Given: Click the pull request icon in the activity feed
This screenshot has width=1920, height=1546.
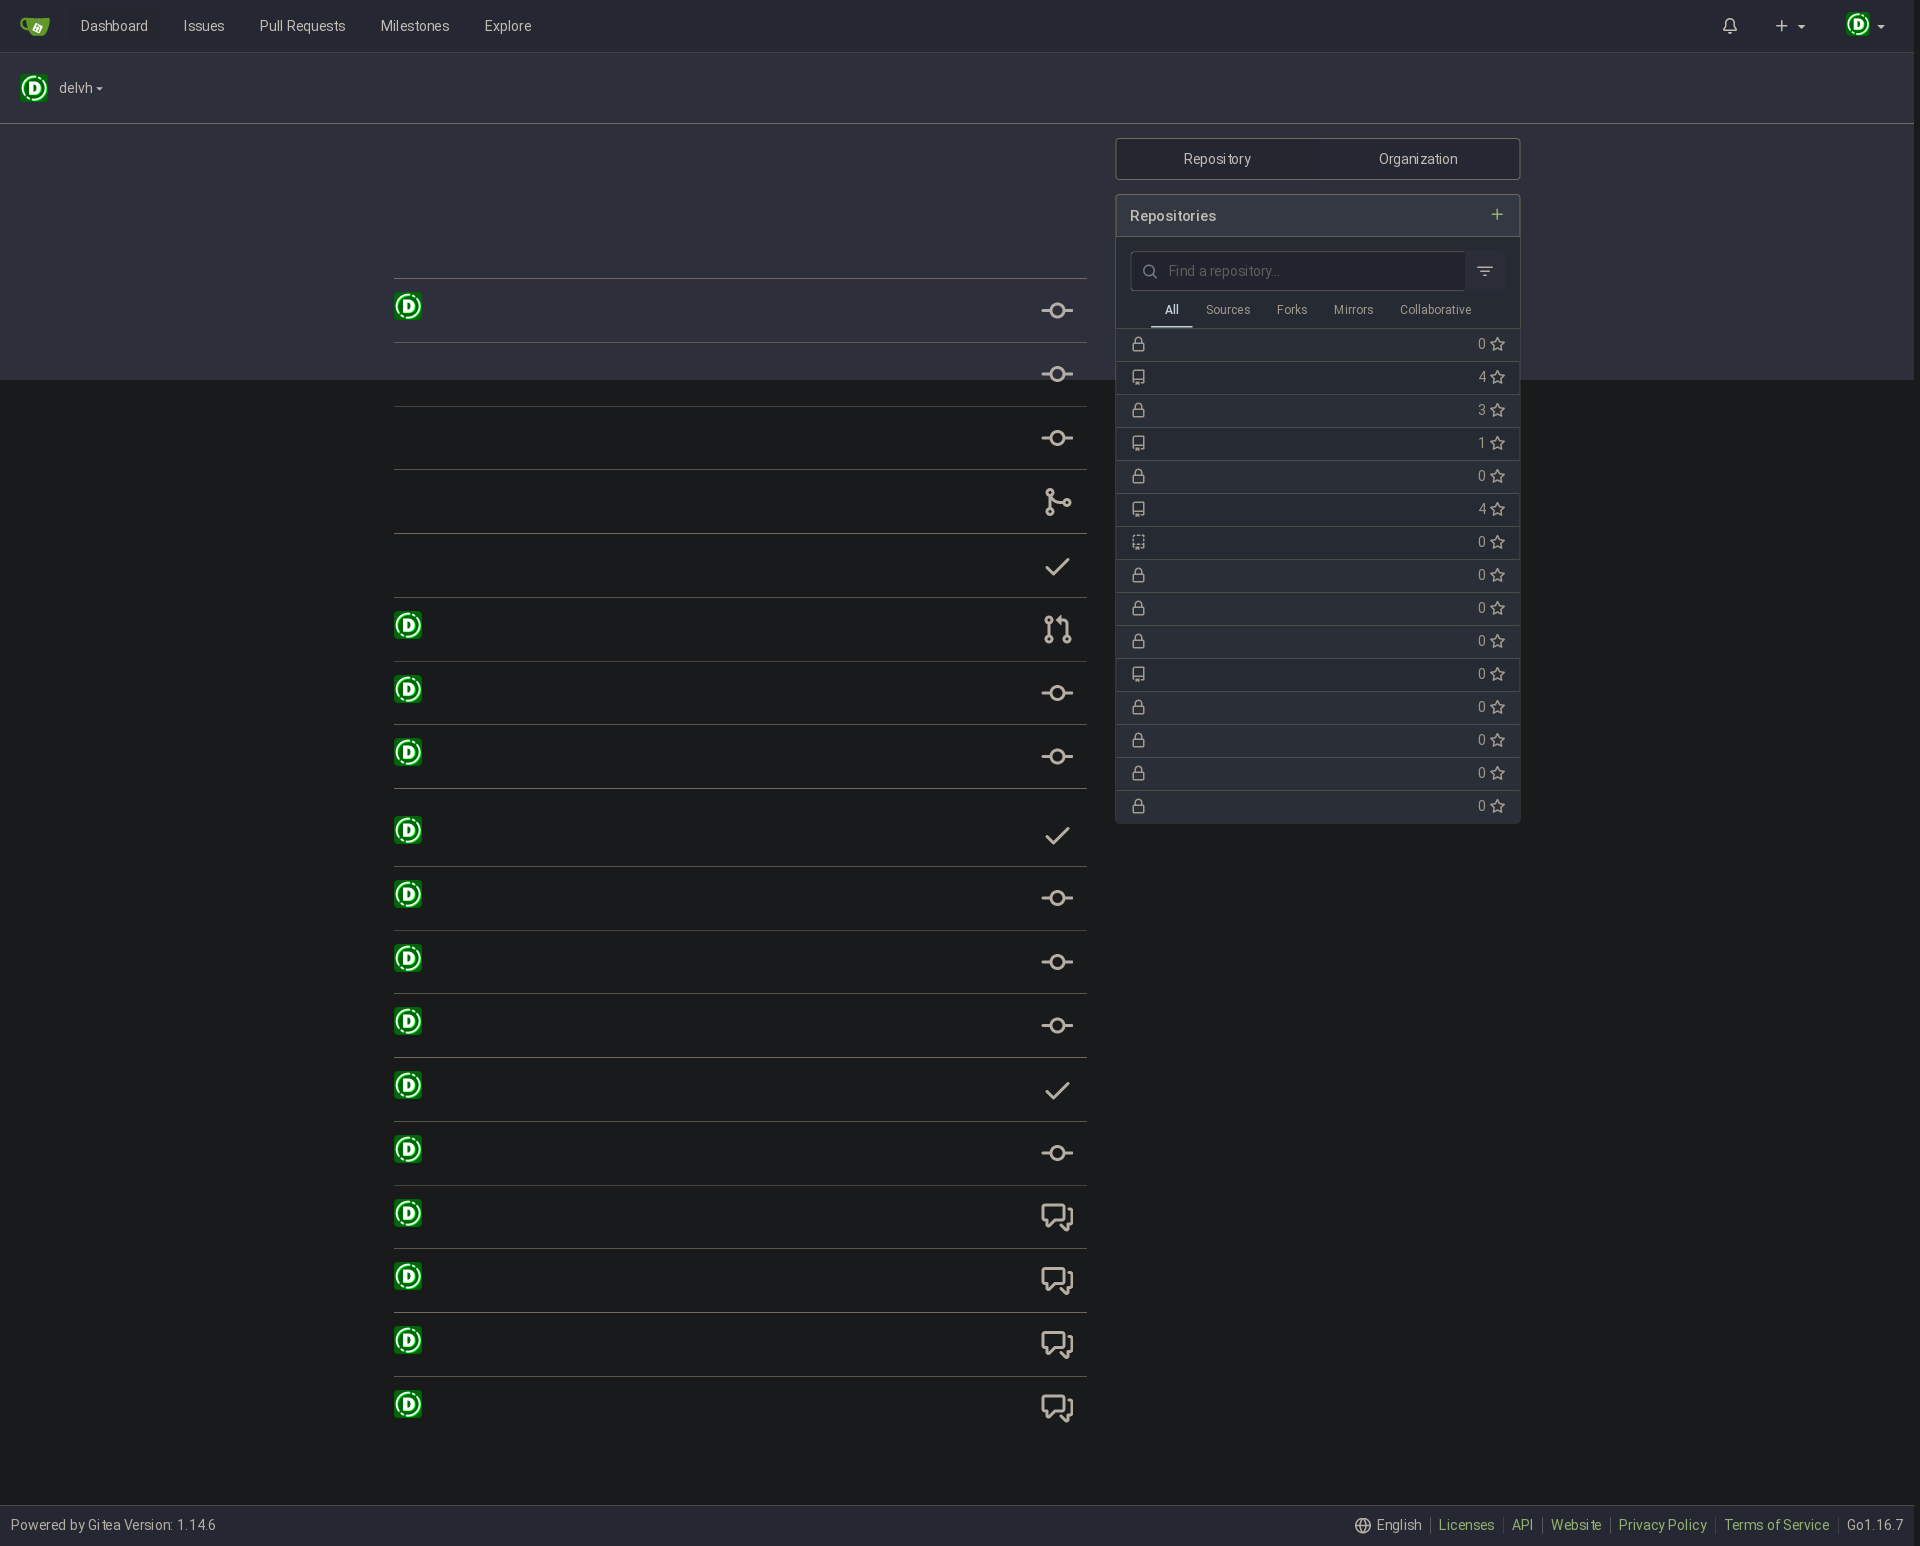Looking at the screenshot, I should tap(1057, 629).
